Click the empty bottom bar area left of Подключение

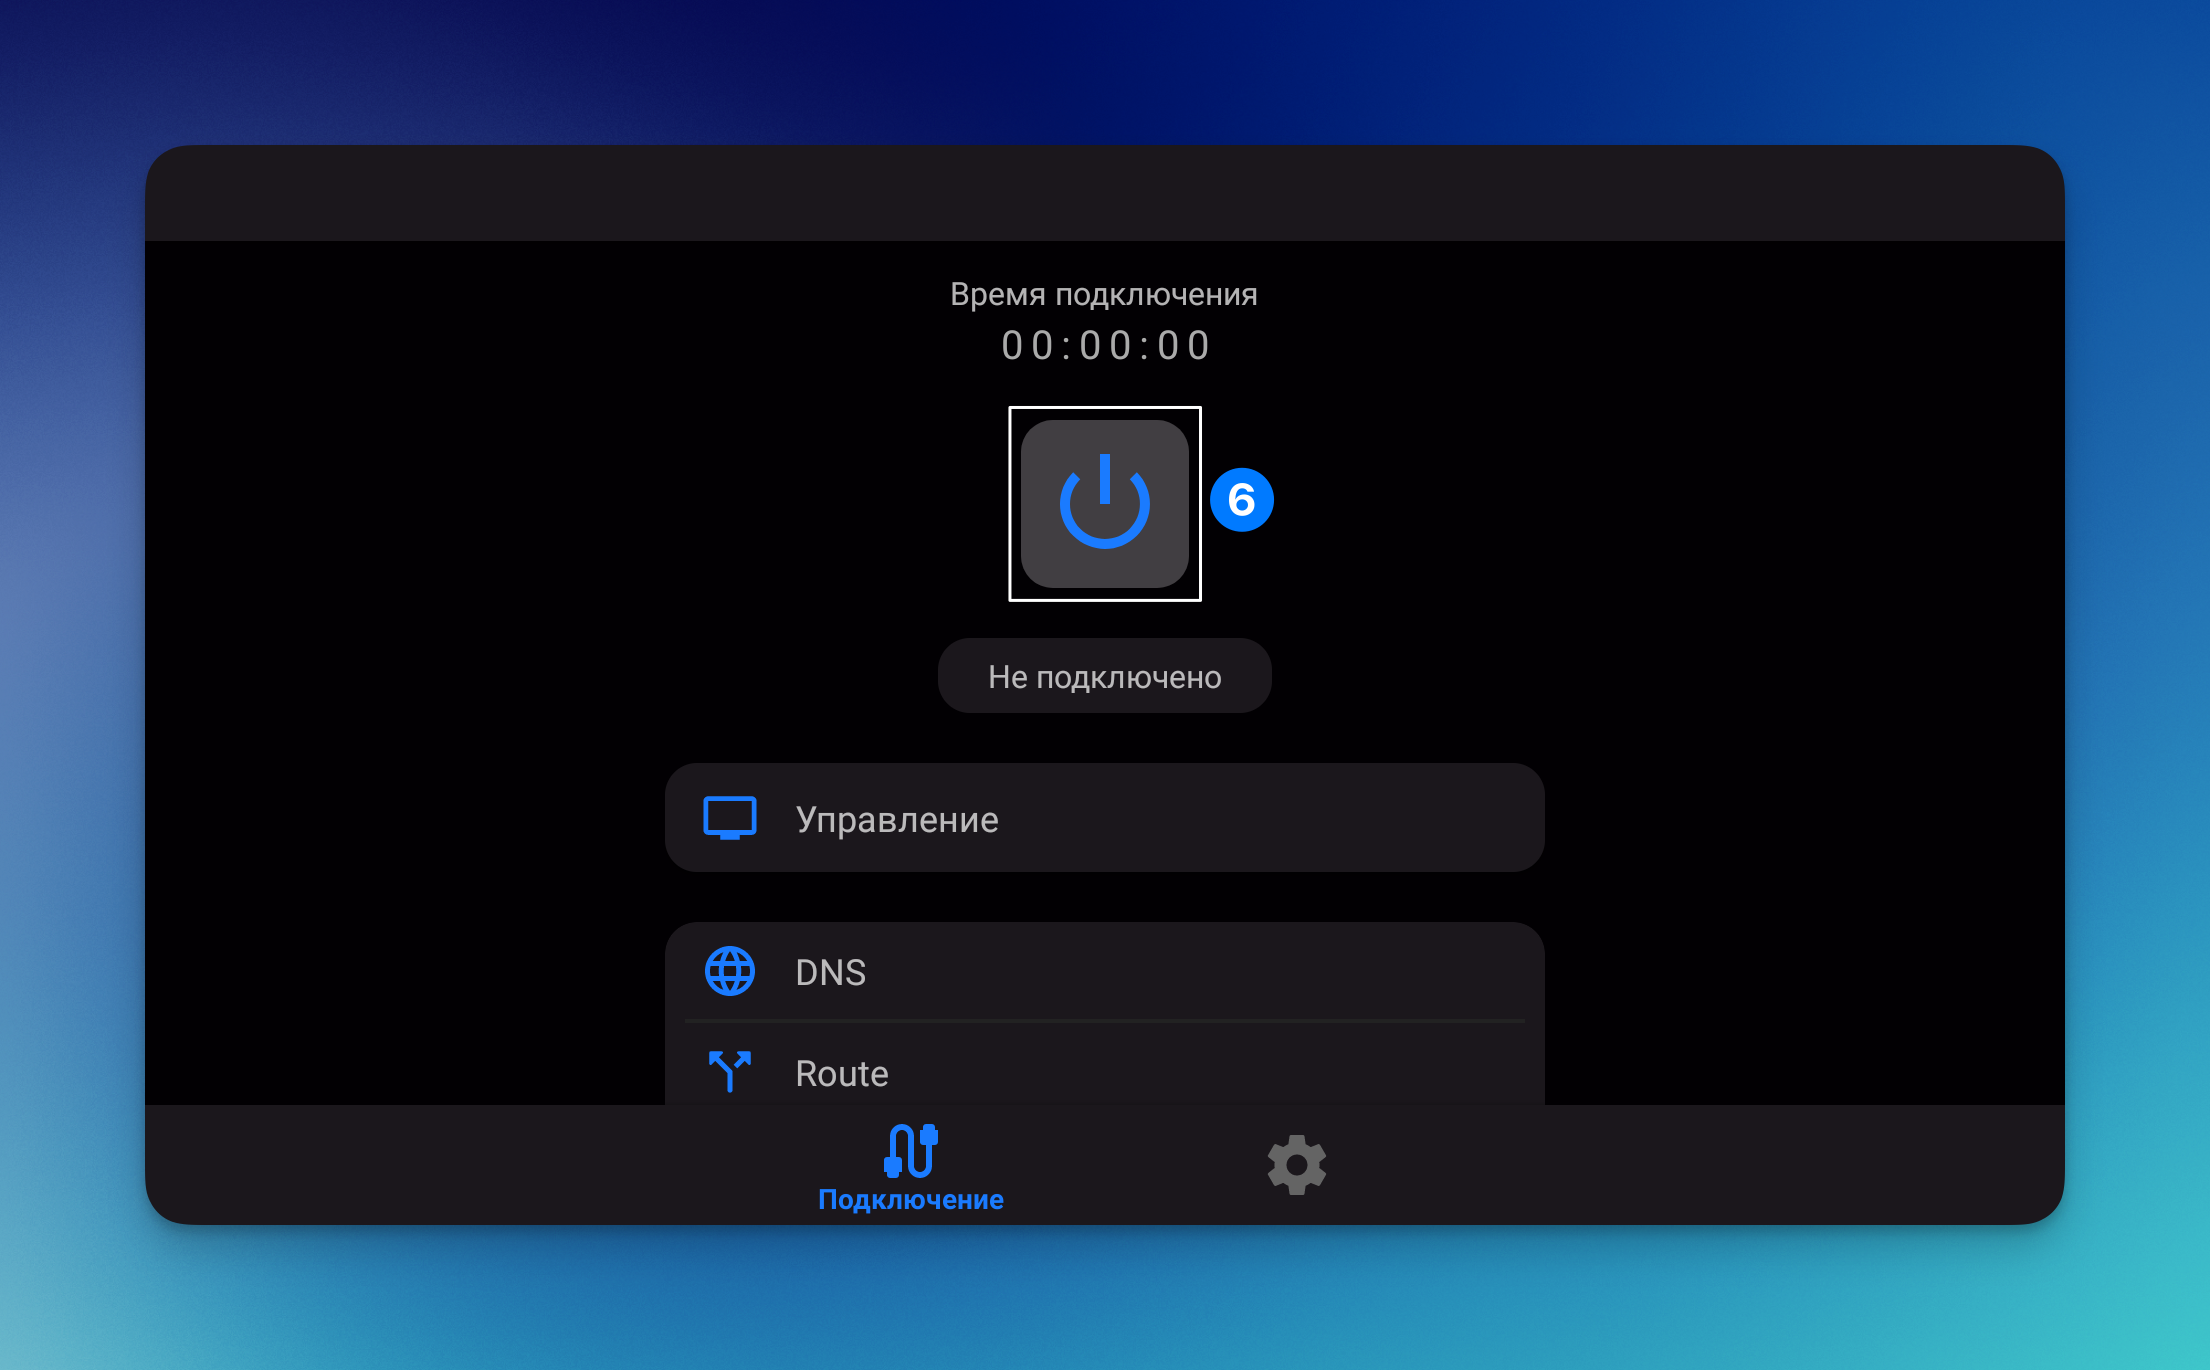(x=450, y=1165)
